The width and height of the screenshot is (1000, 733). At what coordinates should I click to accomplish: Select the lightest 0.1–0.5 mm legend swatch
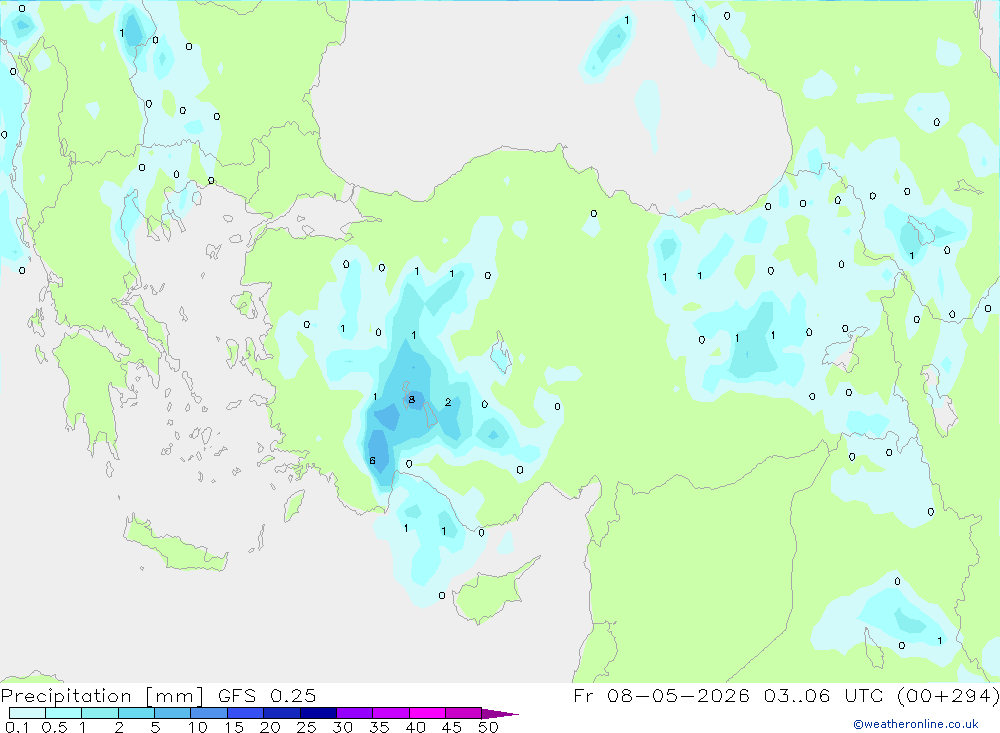click(27, 713)
